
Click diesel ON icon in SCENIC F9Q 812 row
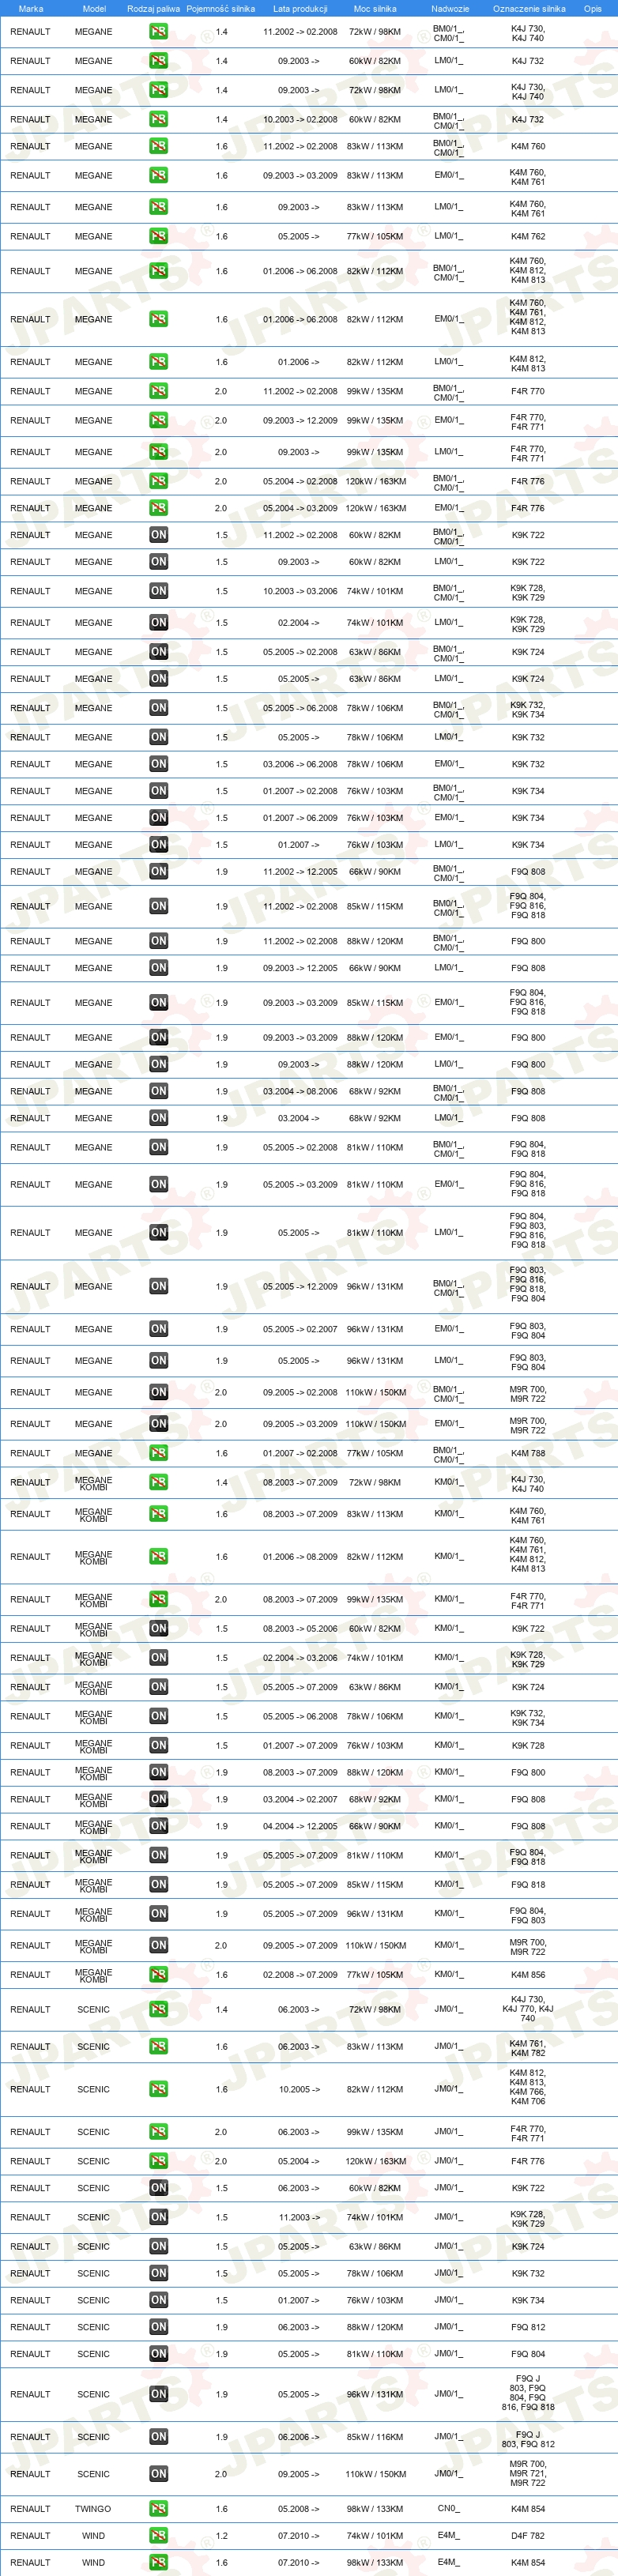point(158,2327)
